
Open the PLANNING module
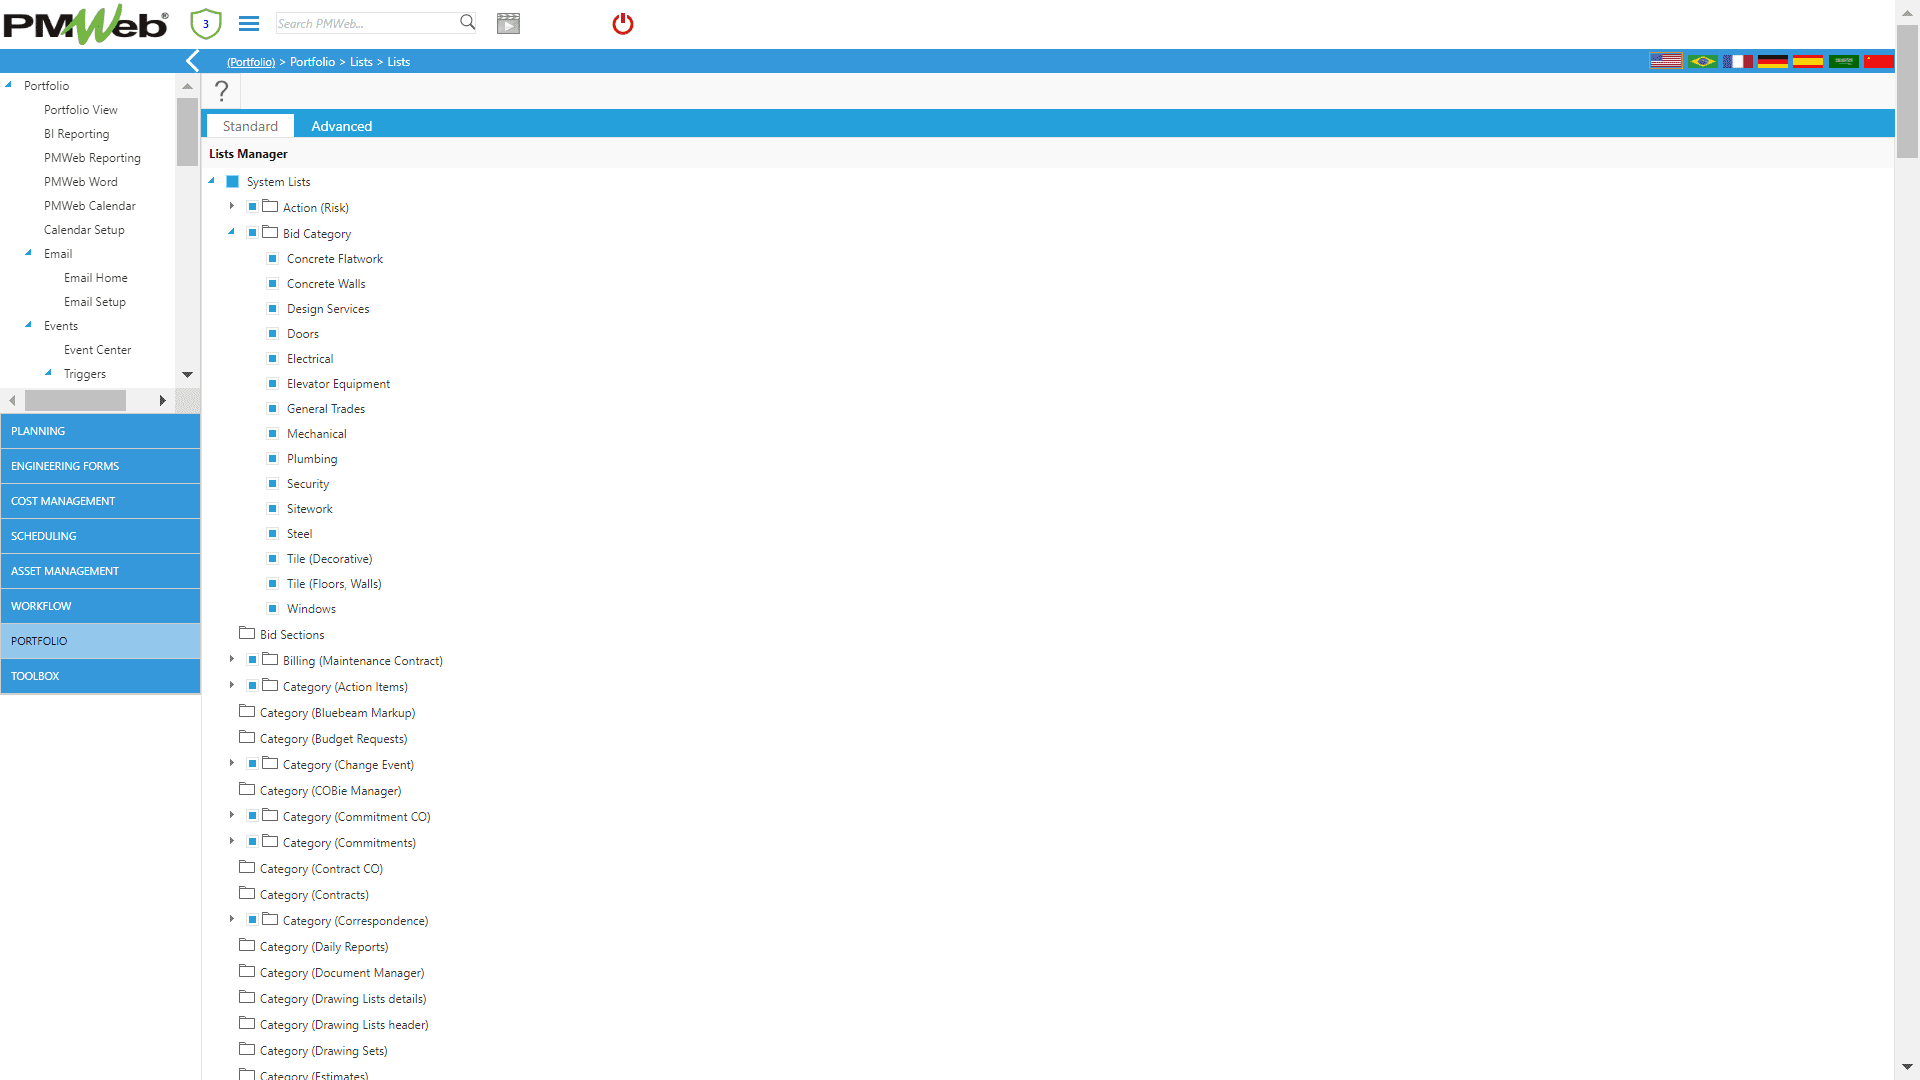pyautogui.click(x=100, y=431)
